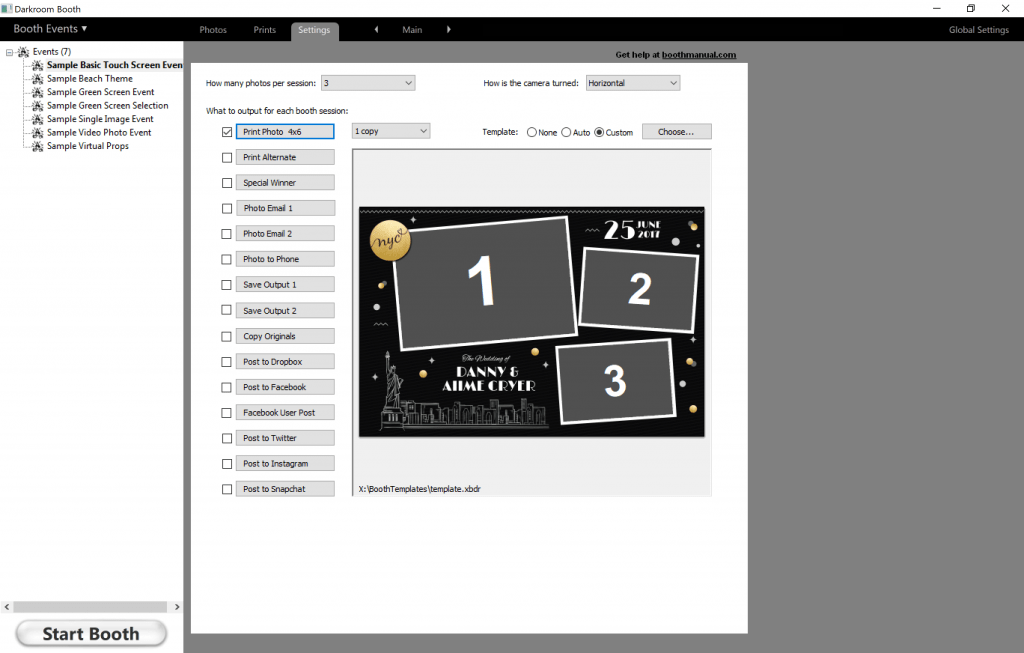Click icon beside Sample Single Image Event
1024x653 pixels.
(x=38, y=119)
